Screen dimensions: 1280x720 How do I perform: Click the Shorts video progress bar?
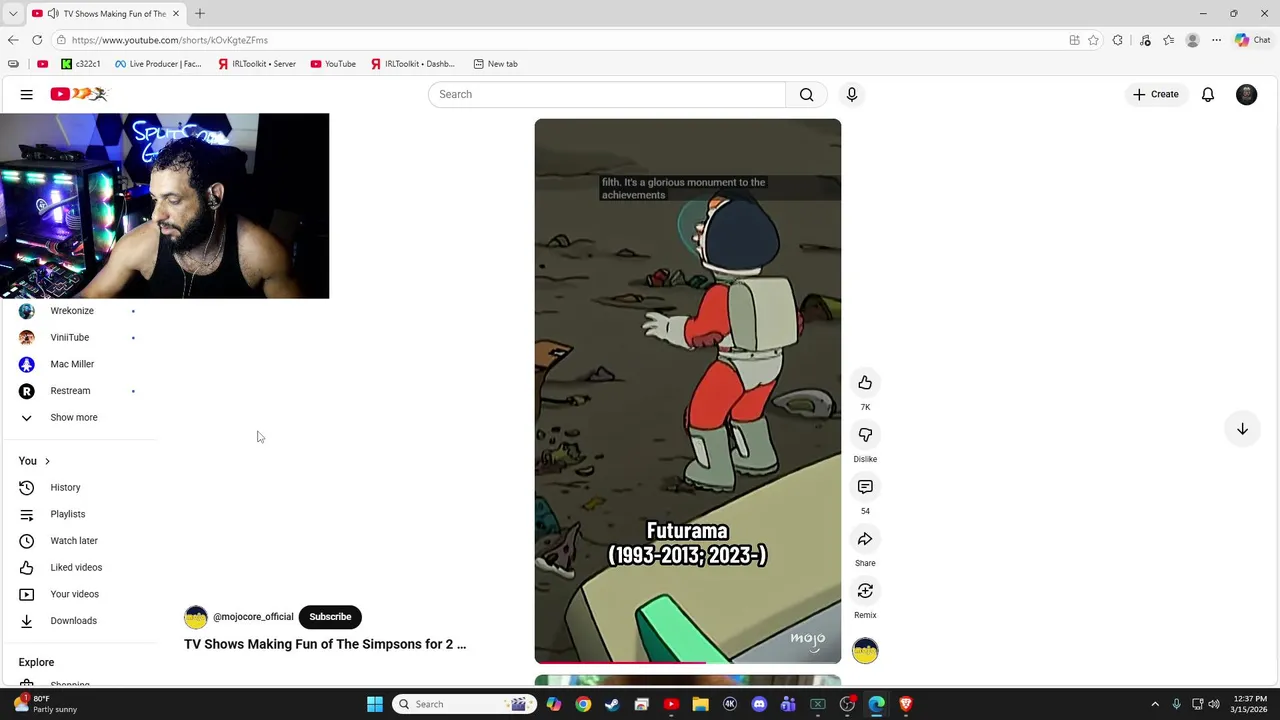point(688,662)
